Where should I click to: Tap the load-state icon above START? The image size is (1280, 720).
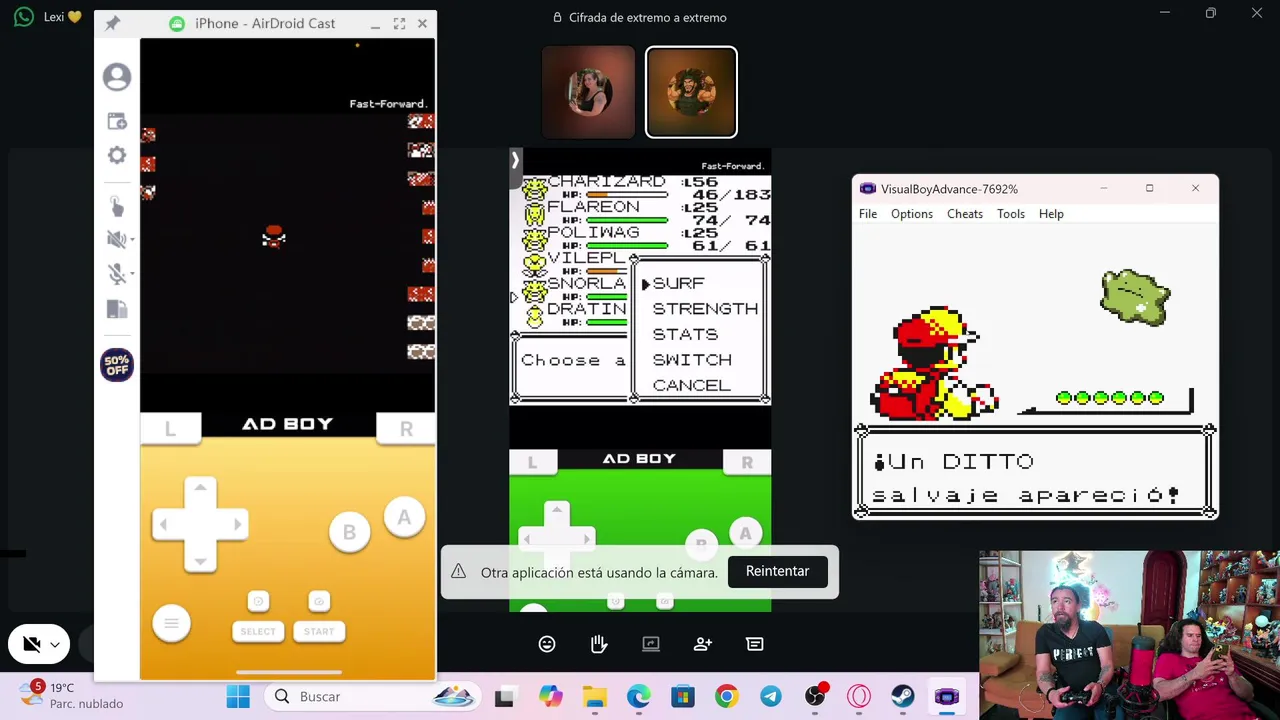[319, 601]
